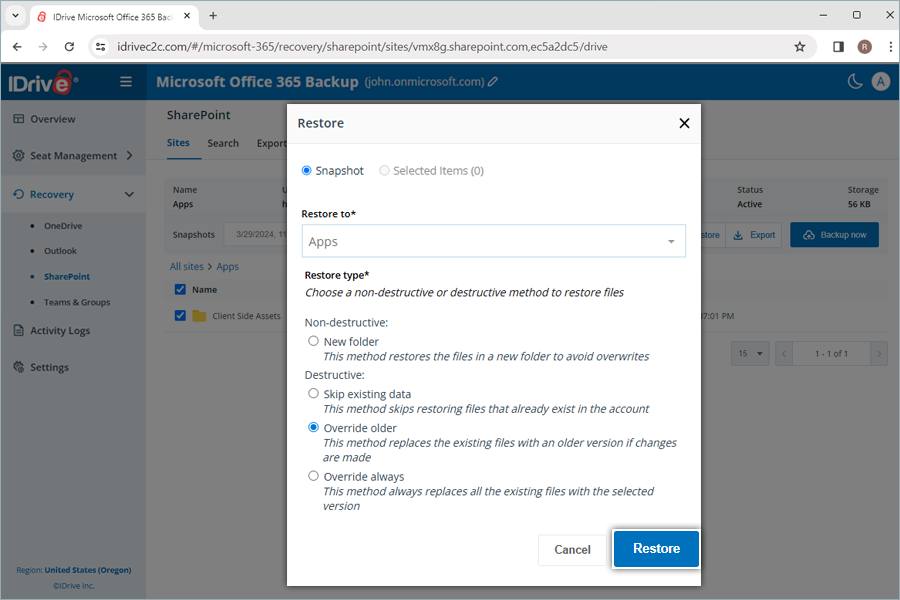Open the sidebar hamburger menu icon
The width and height of the screenshot is (900, 600).
pos(128,81)
